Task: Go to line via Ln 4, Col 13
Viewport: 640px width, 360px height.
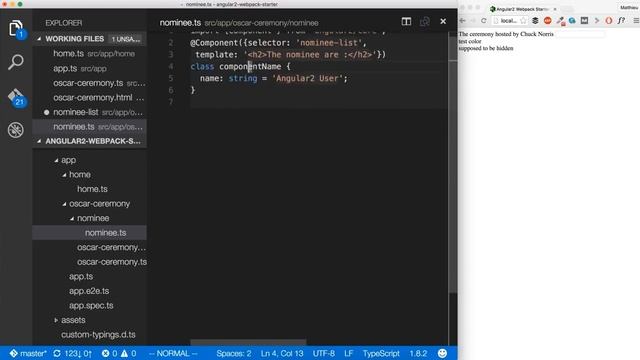Action: (282, 353)
